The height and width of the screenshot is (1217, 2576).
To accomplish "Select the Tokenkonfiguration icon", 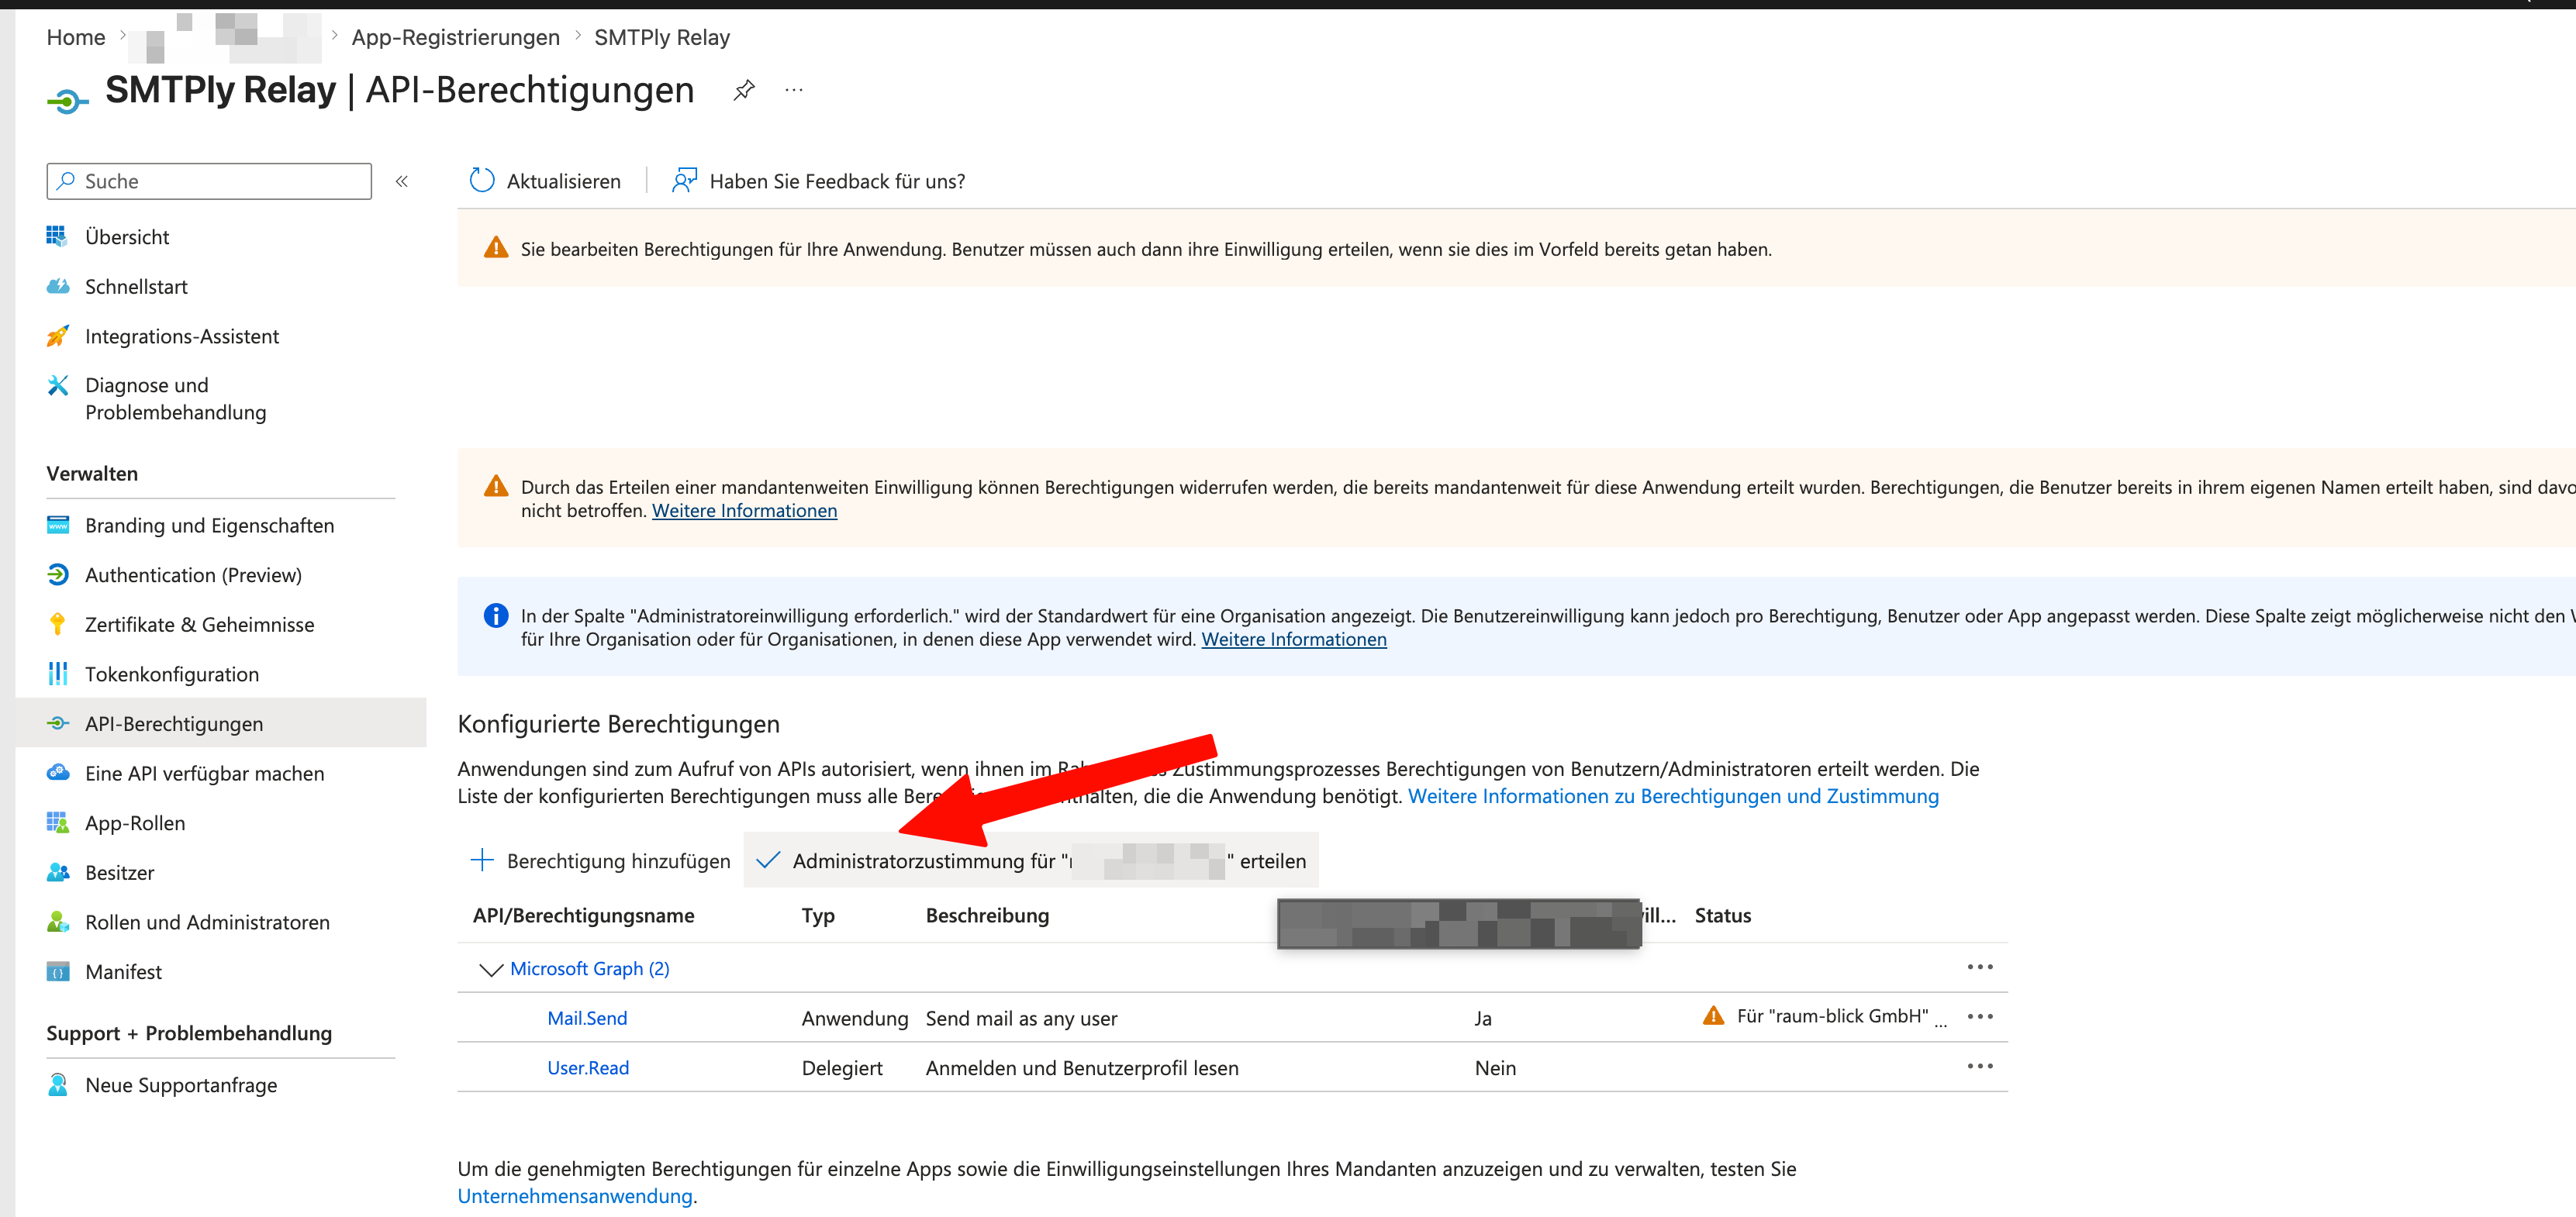I will coord(58,674).
